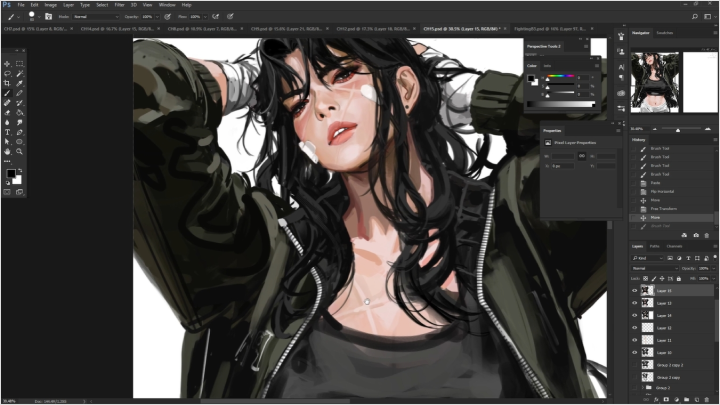Open the File menu
The image size is (720, 405).
[21, 5]
